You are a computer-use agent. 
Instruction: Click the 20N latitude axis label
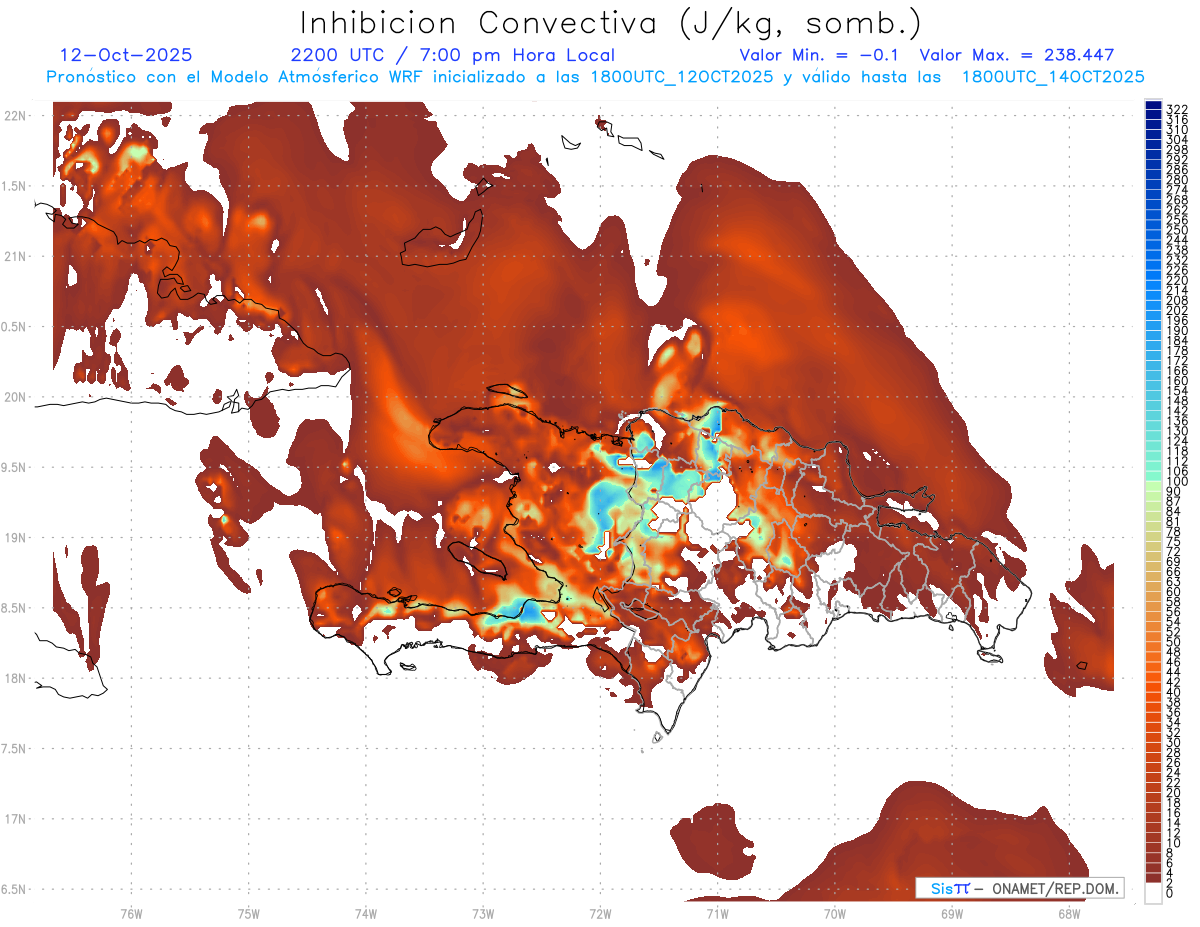click(15, 397)
